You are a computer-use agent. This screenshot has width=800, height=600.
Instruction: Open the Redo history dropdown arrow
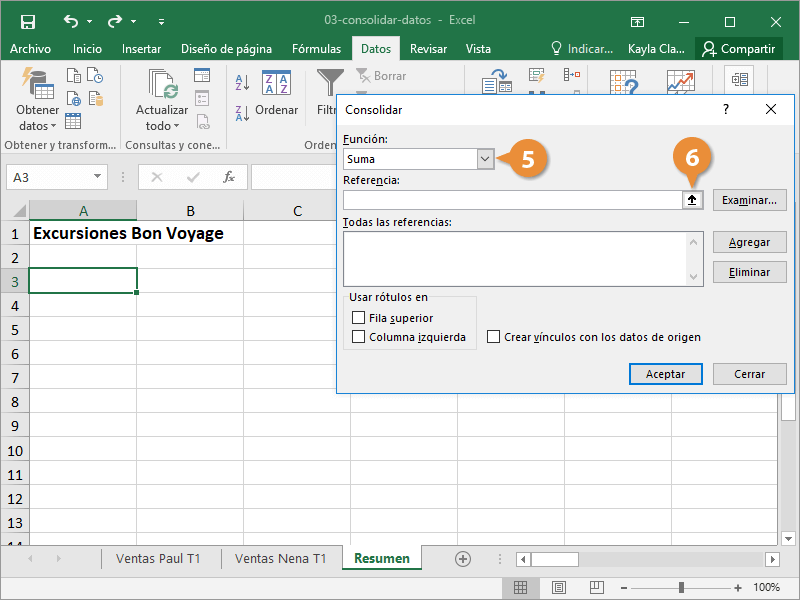[x=133, y=21]
